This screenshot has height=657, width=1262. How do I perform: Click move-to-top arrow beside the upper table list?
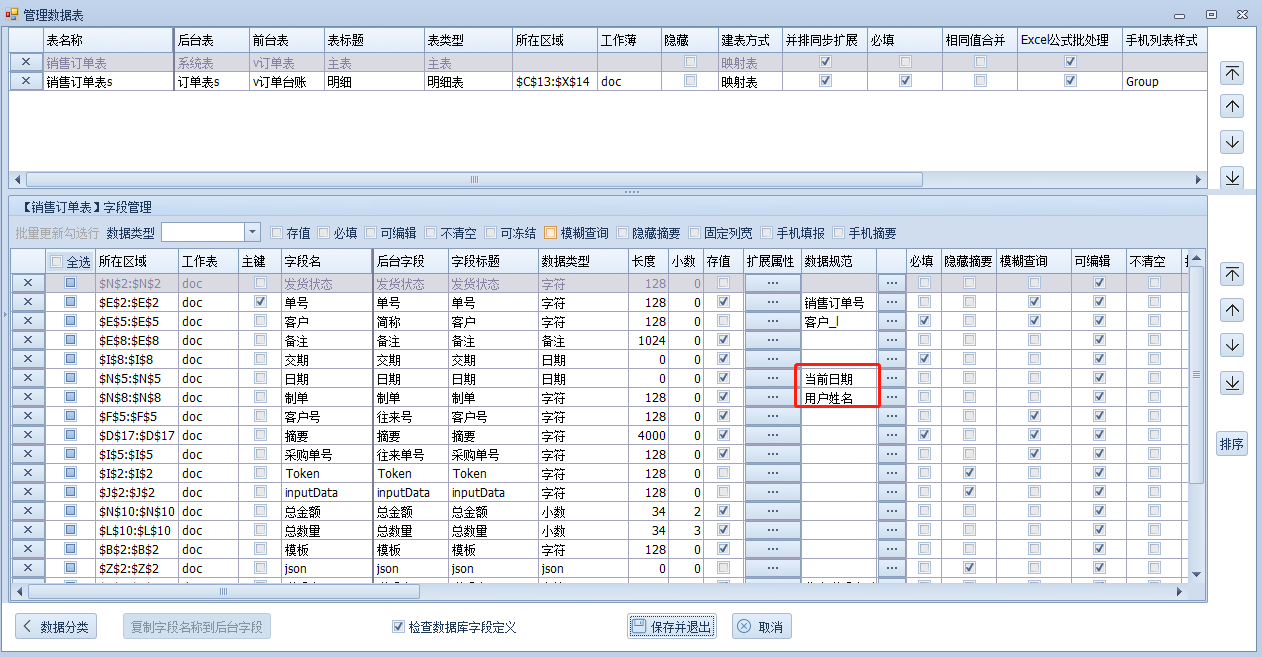point(1233,72)
